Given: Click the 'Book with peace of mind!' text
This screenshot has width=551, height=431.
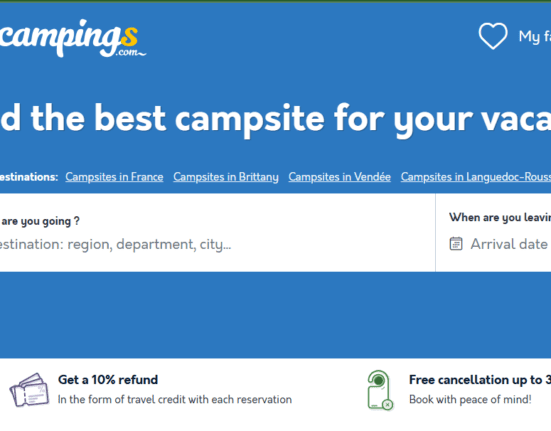Looking at the screenshot, I should coord(470,399).
